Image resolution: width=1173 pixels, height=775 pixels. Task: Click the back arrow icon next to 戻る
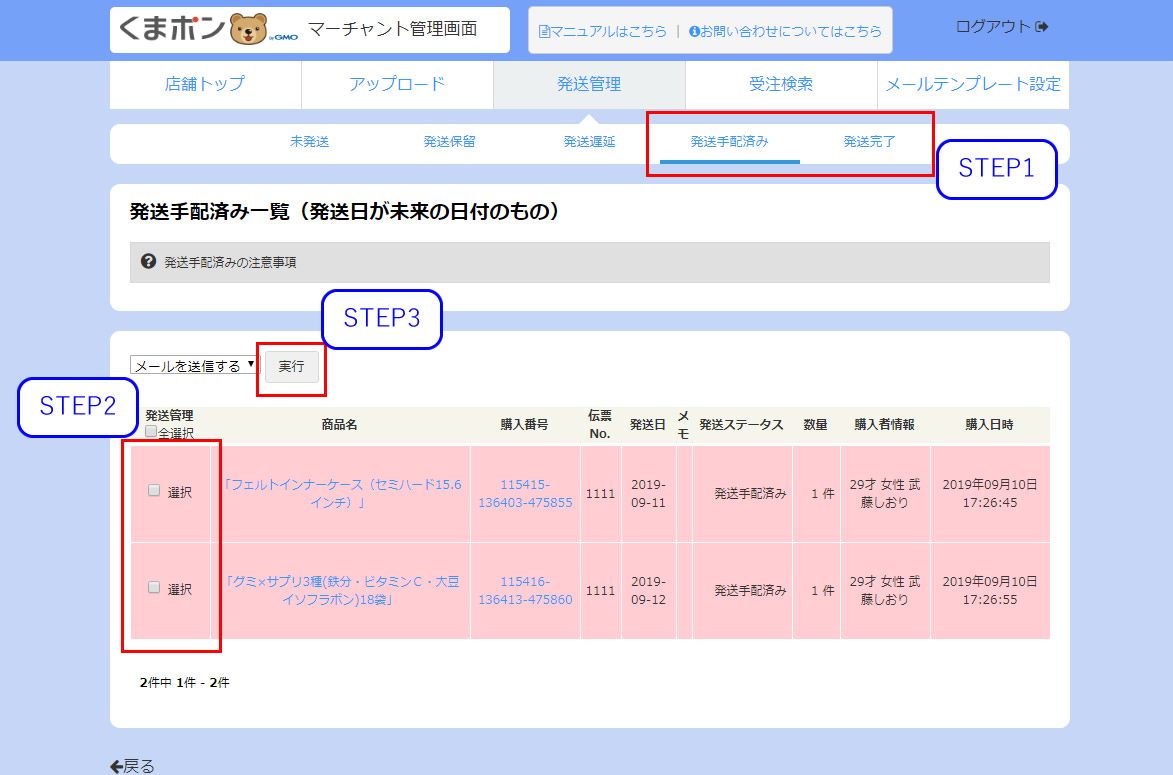pos(116,766)
